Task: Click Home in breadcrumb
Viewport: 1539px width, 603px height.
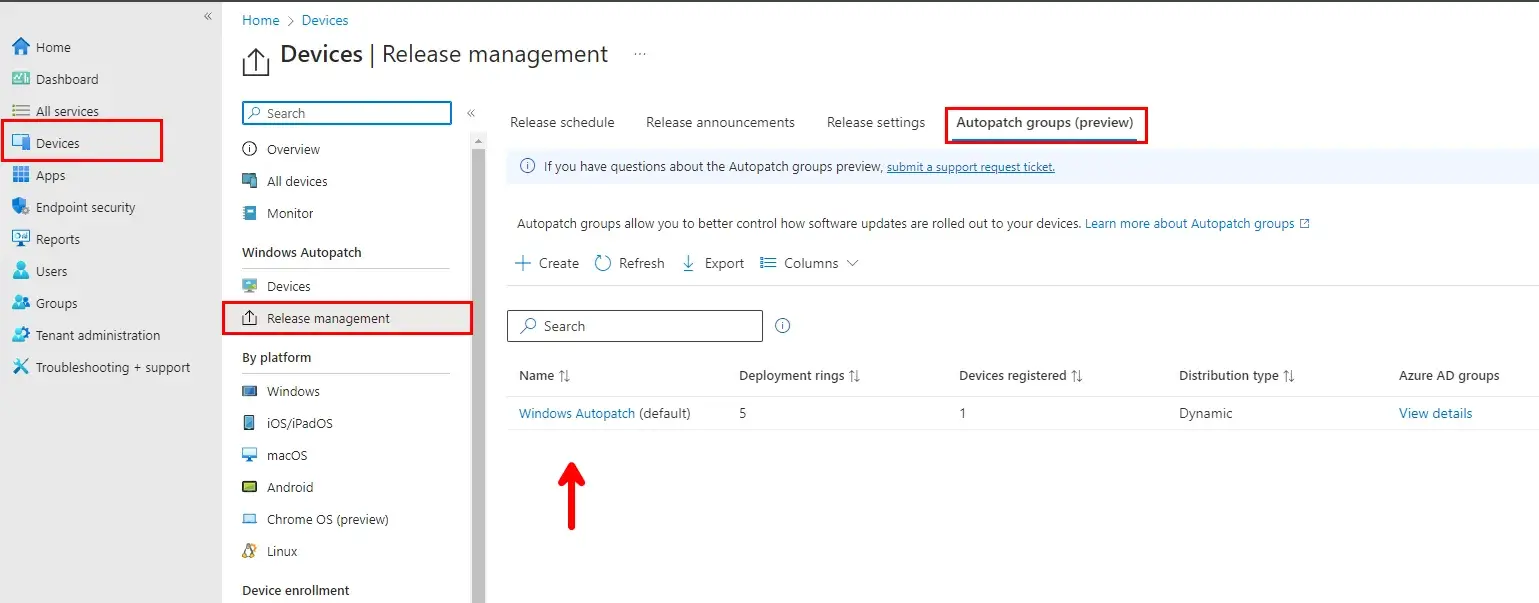Action: point(261,20)
